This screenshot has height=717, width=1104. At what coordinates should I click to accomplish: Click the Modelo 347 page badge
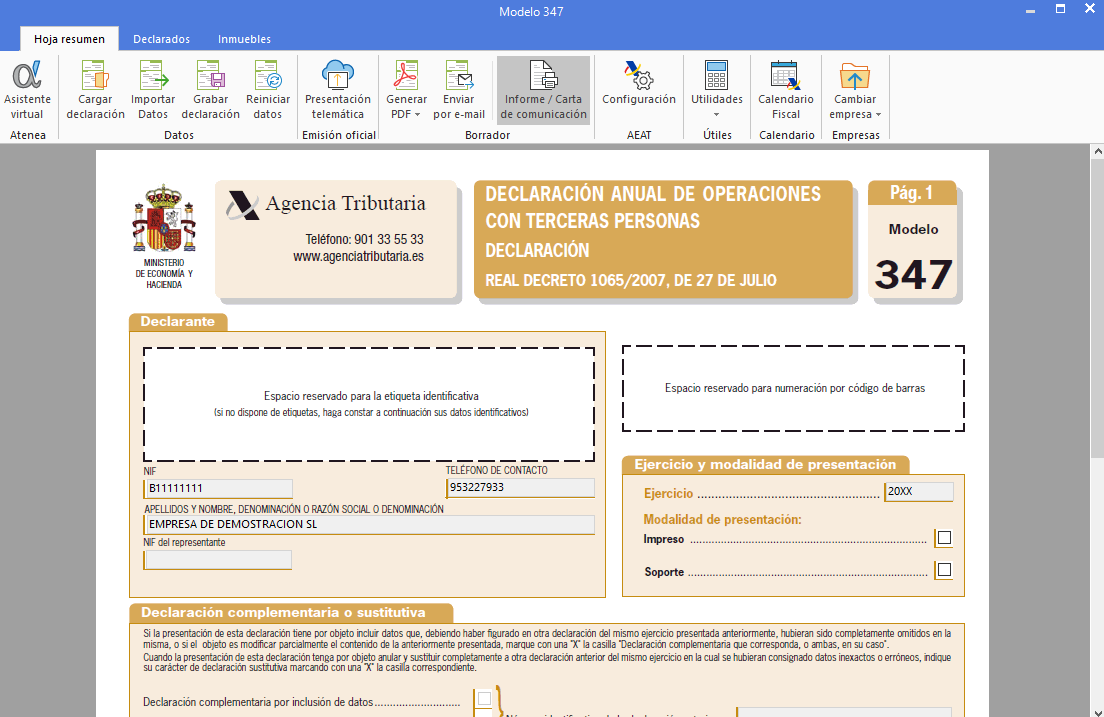point(913,241)
